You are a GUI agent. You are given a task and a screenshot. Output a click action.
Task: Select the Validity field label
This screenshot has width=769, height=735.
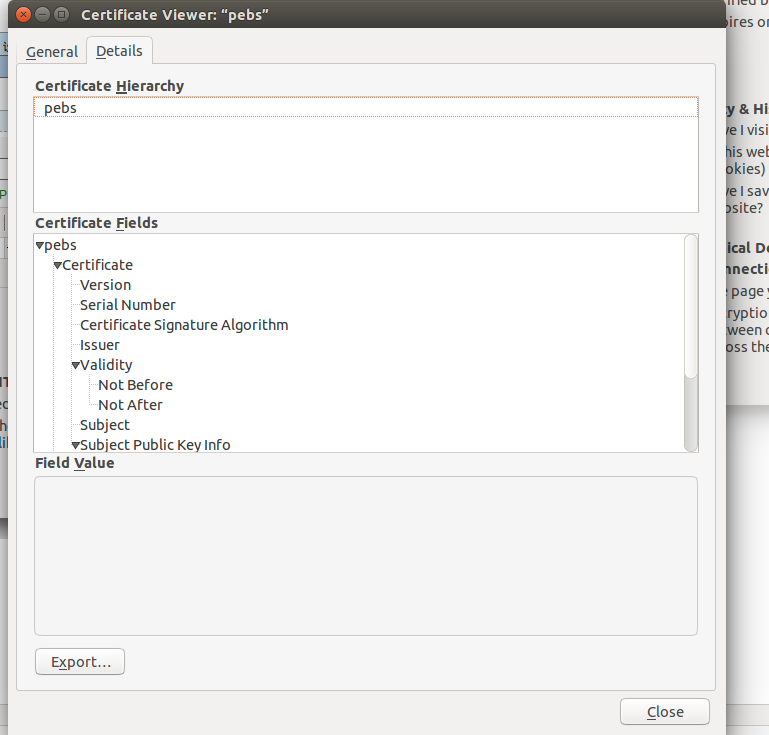(106, 365)
